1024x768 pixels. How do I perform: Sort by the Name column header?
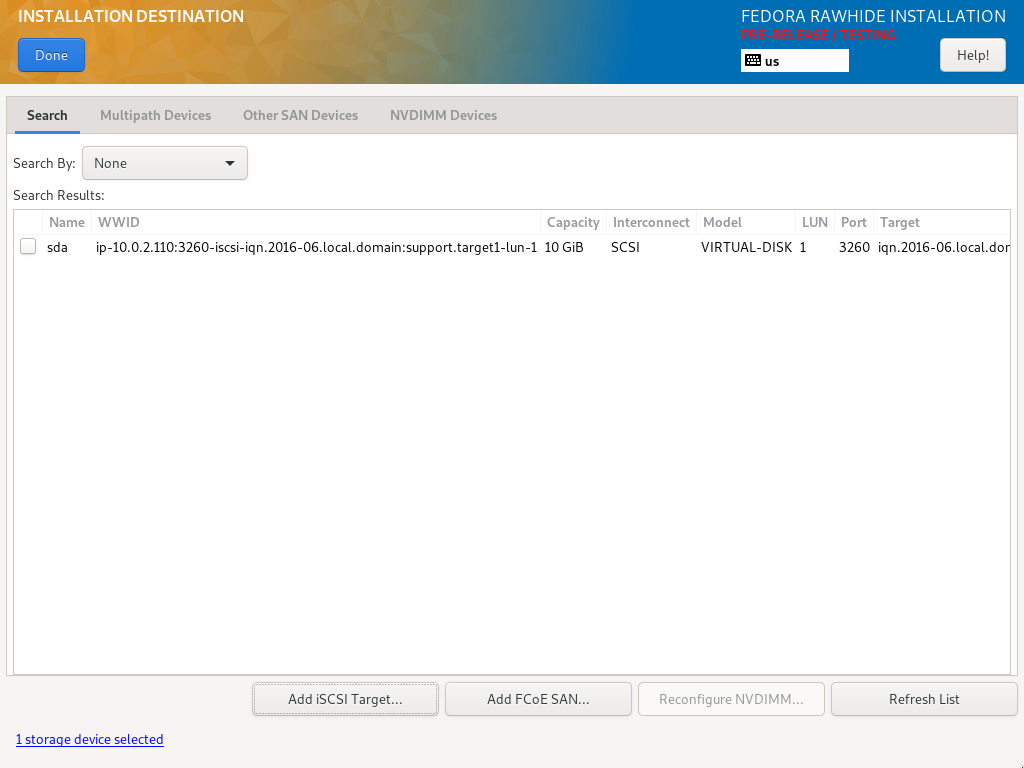[x=67, y=223]
